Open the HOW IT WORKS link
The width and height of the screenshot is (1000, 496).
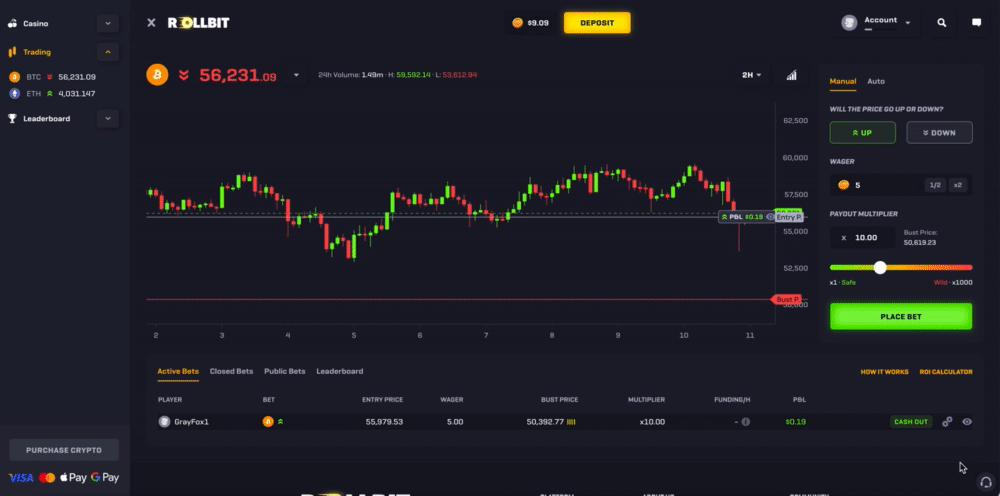[884, 372]
